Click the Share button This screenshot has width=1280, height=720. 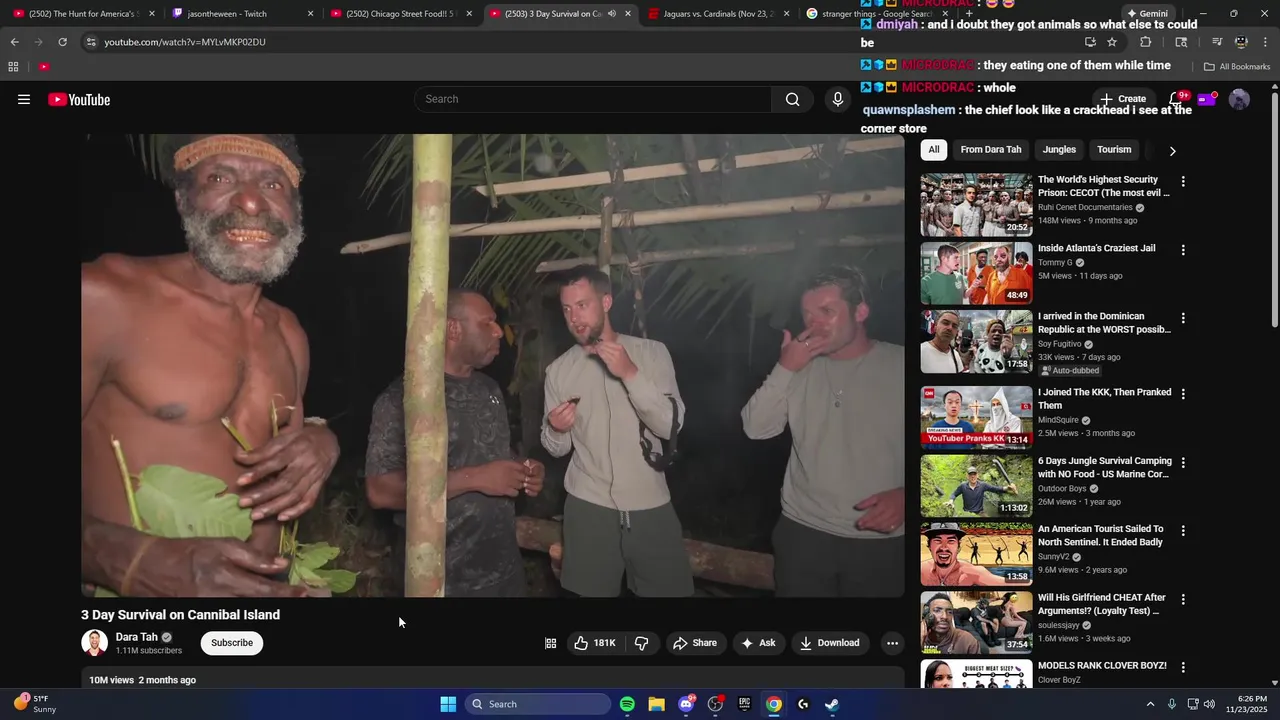tap(694, 643)
